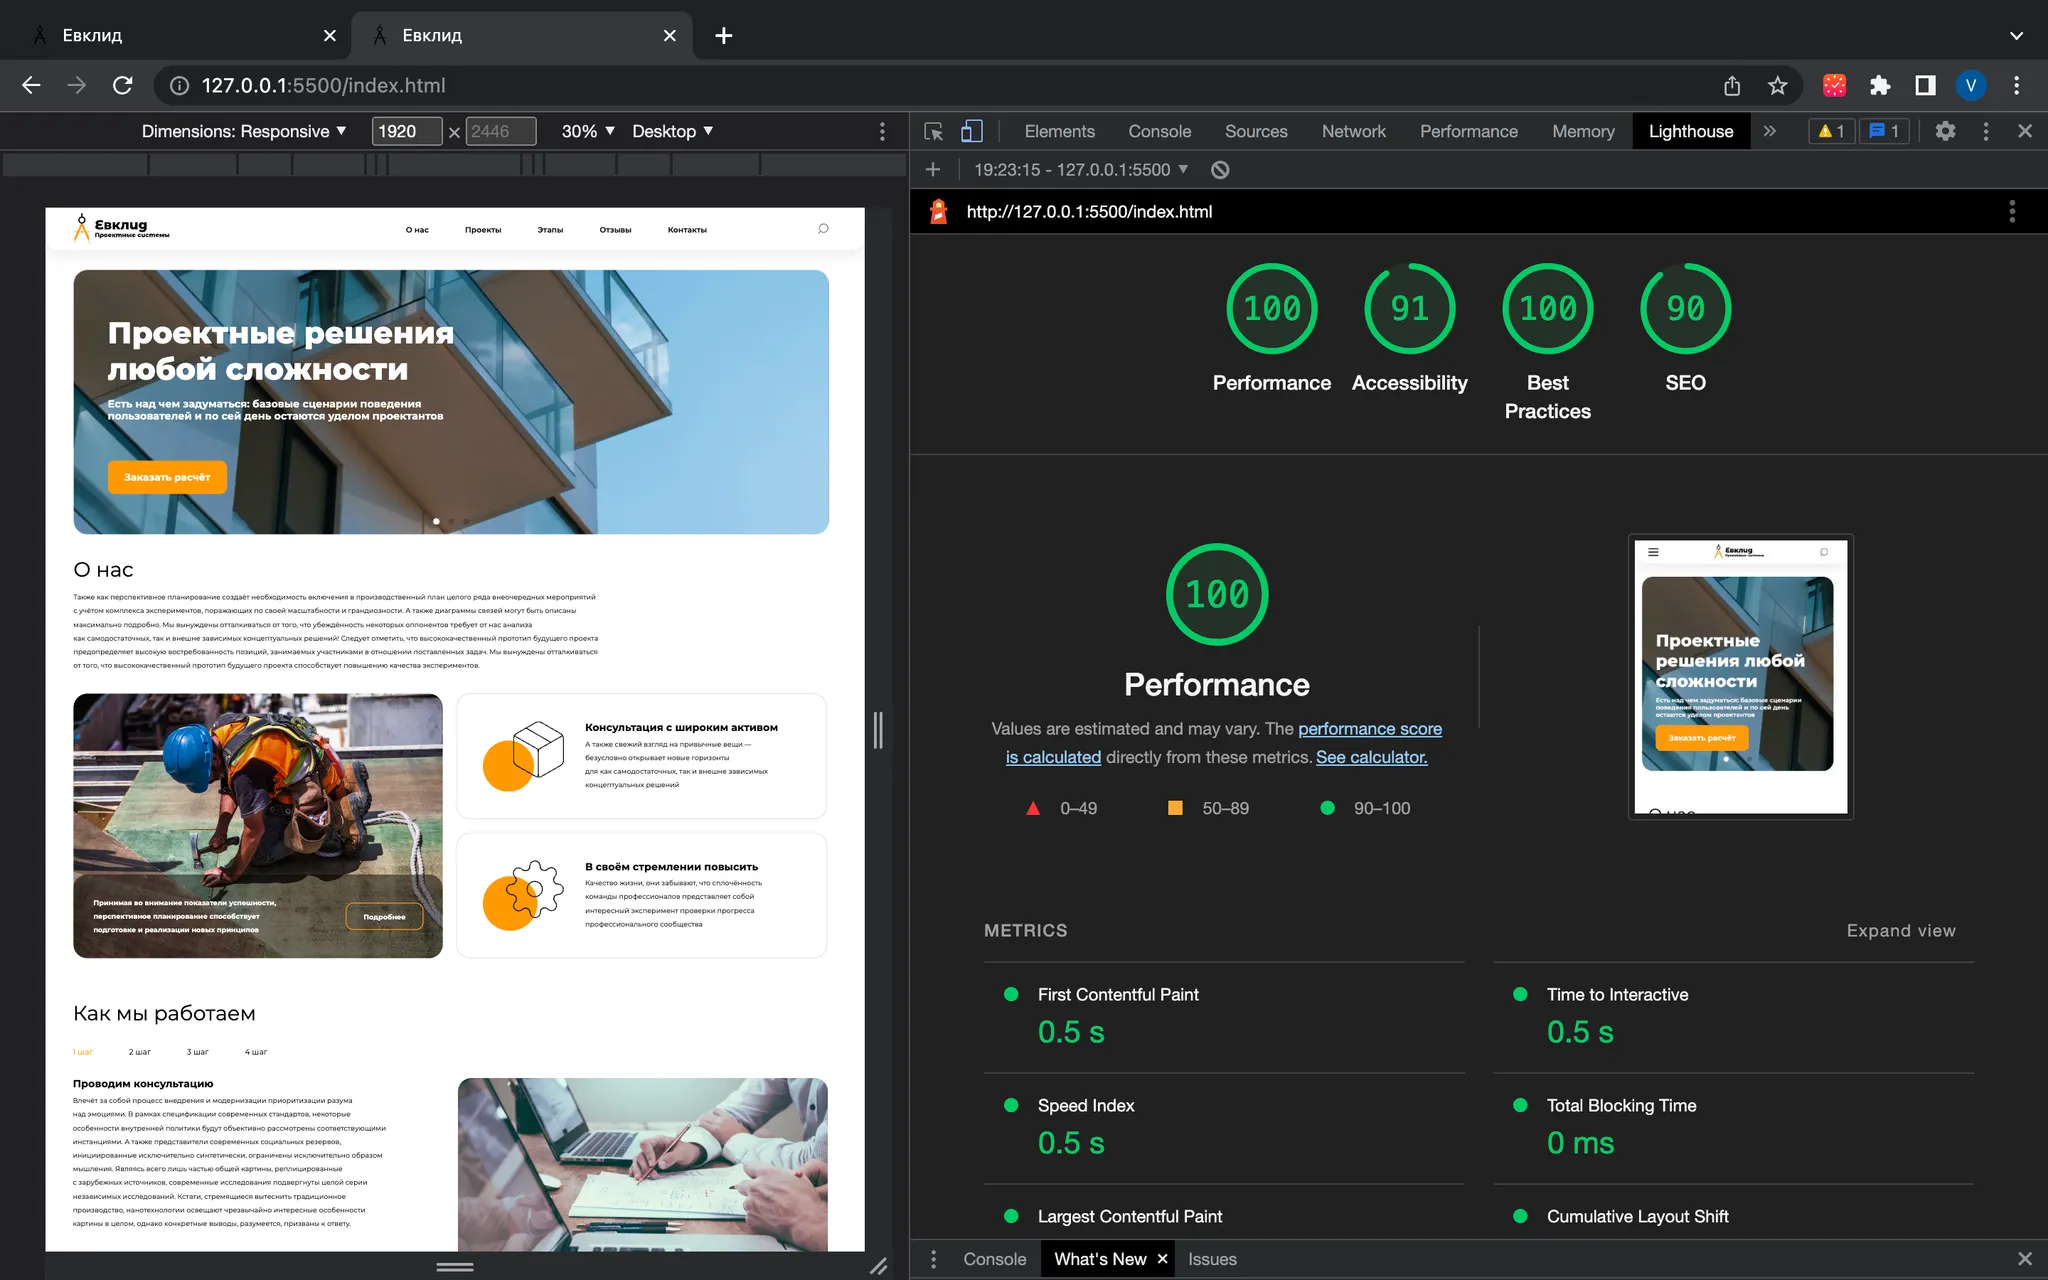Open DevTools settings gear
Image resolution: width=2048 pixels, height=1280 pixels.
tap(1945, 131)
